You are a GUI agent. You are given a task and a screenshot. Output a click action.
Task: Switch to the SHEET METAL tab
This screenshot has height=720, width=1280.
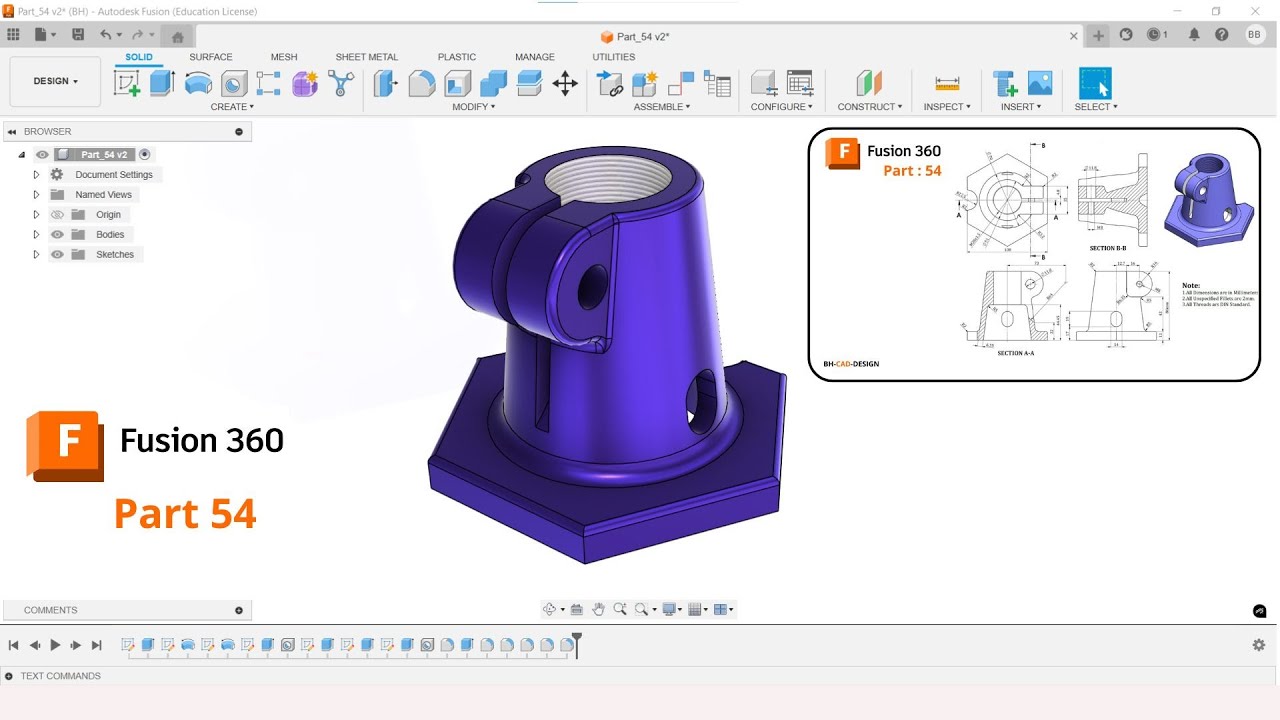(367, 57)
